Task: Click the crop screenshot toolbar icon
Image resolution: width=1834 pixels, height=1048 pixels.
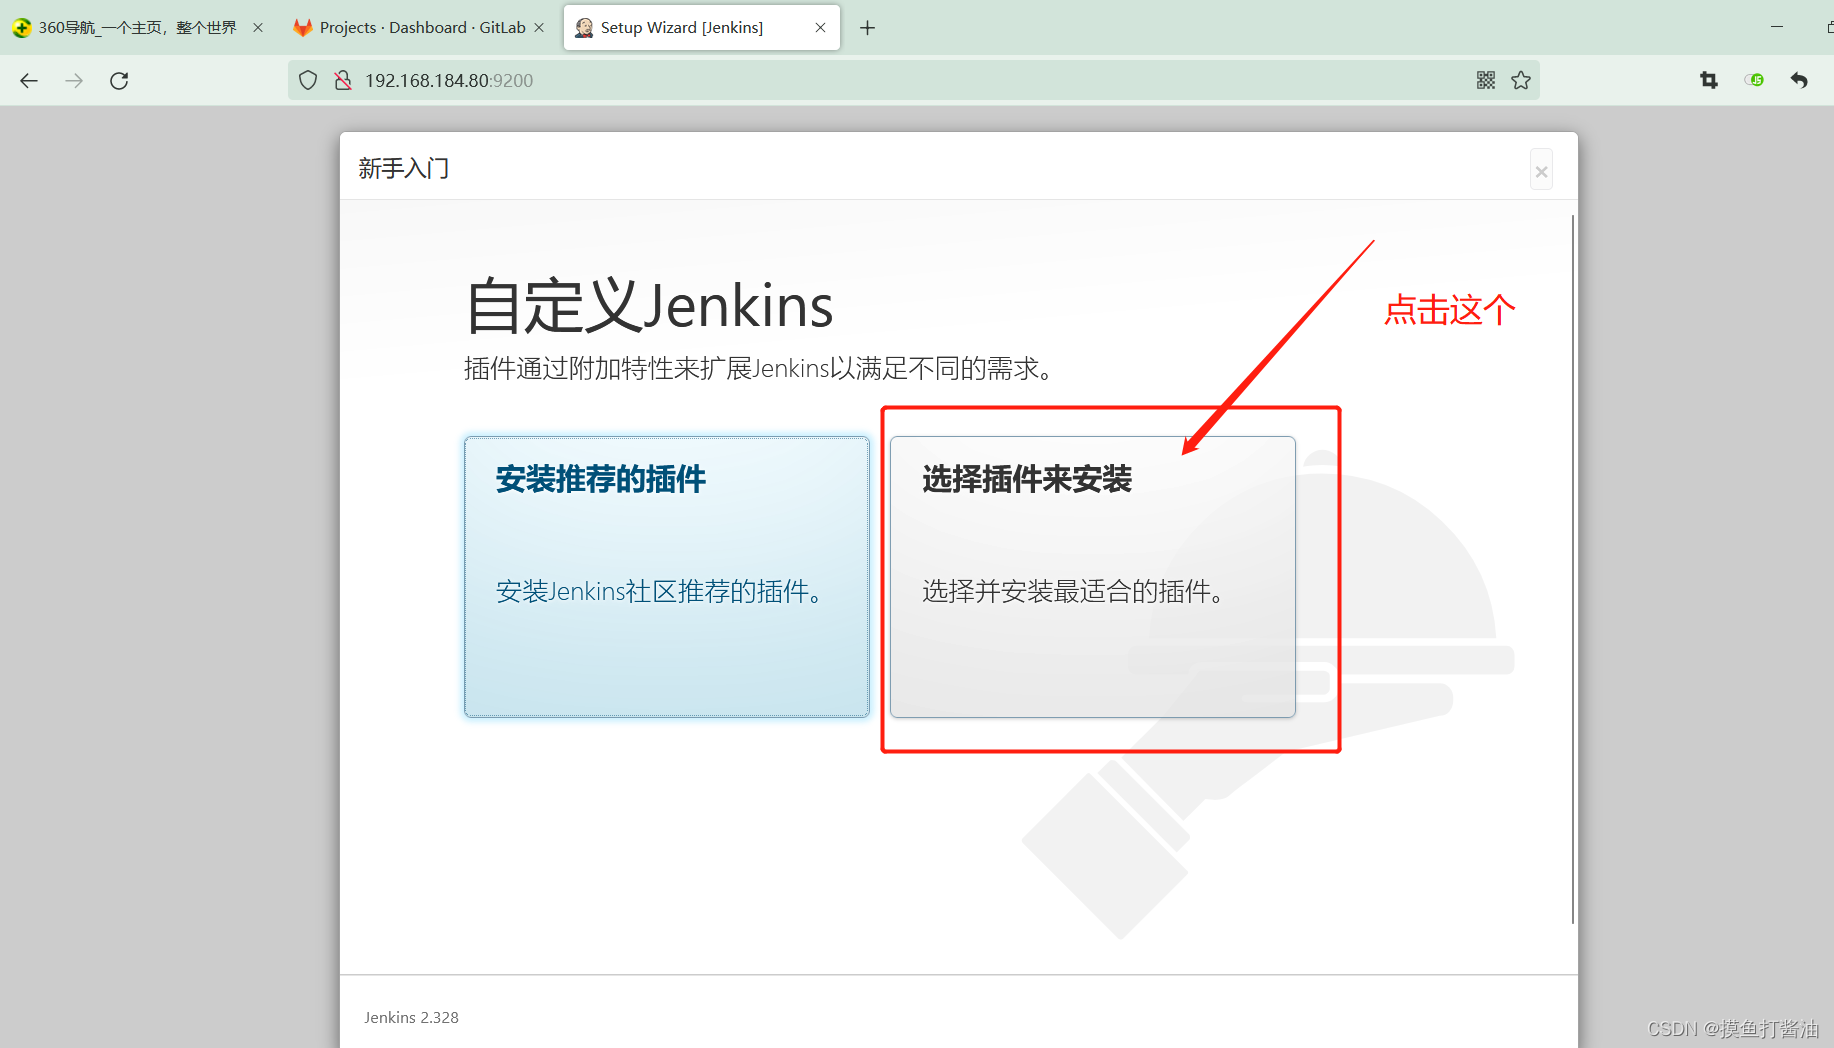Action: click(x=1709, y=81)
